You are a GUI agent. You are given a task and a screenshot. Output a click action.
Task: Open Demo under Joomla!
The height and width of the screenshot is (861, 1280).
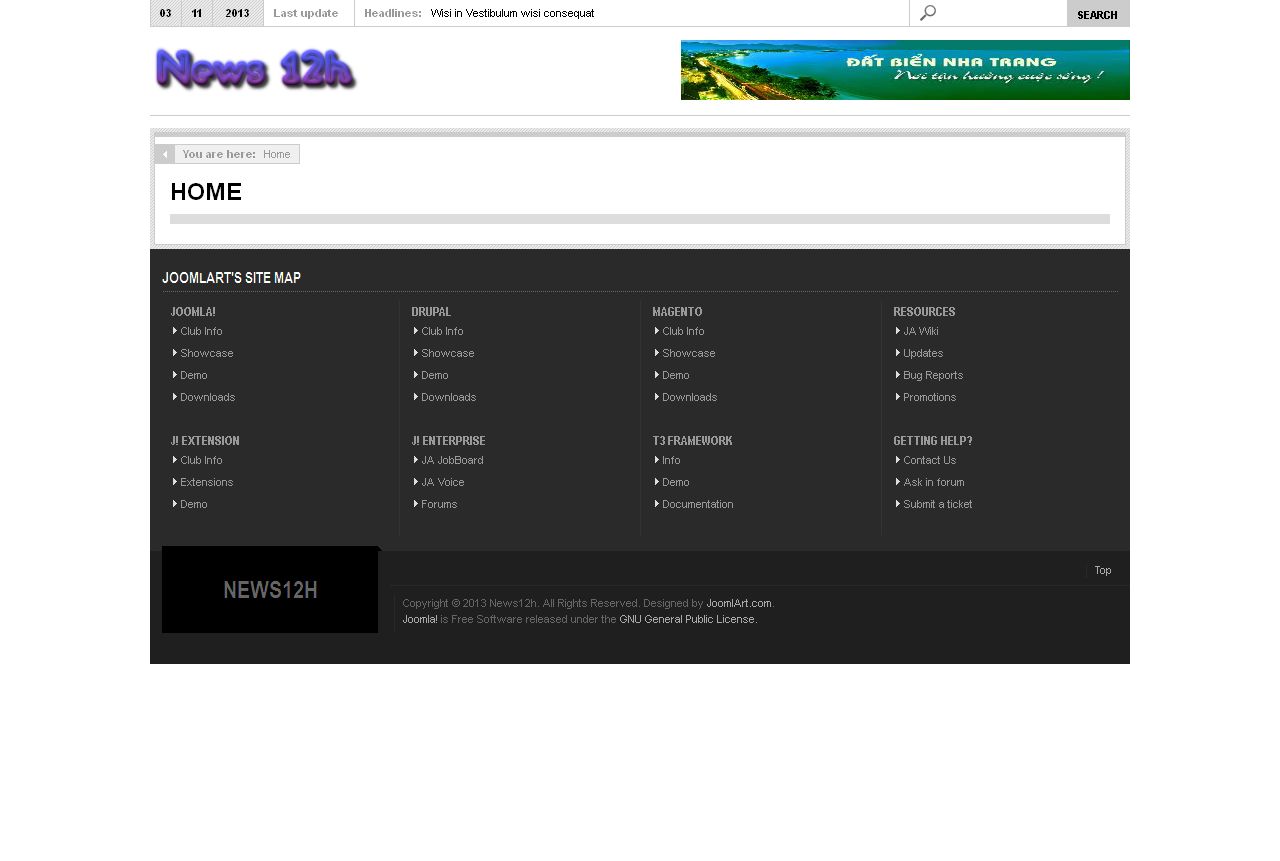[194, 375]
